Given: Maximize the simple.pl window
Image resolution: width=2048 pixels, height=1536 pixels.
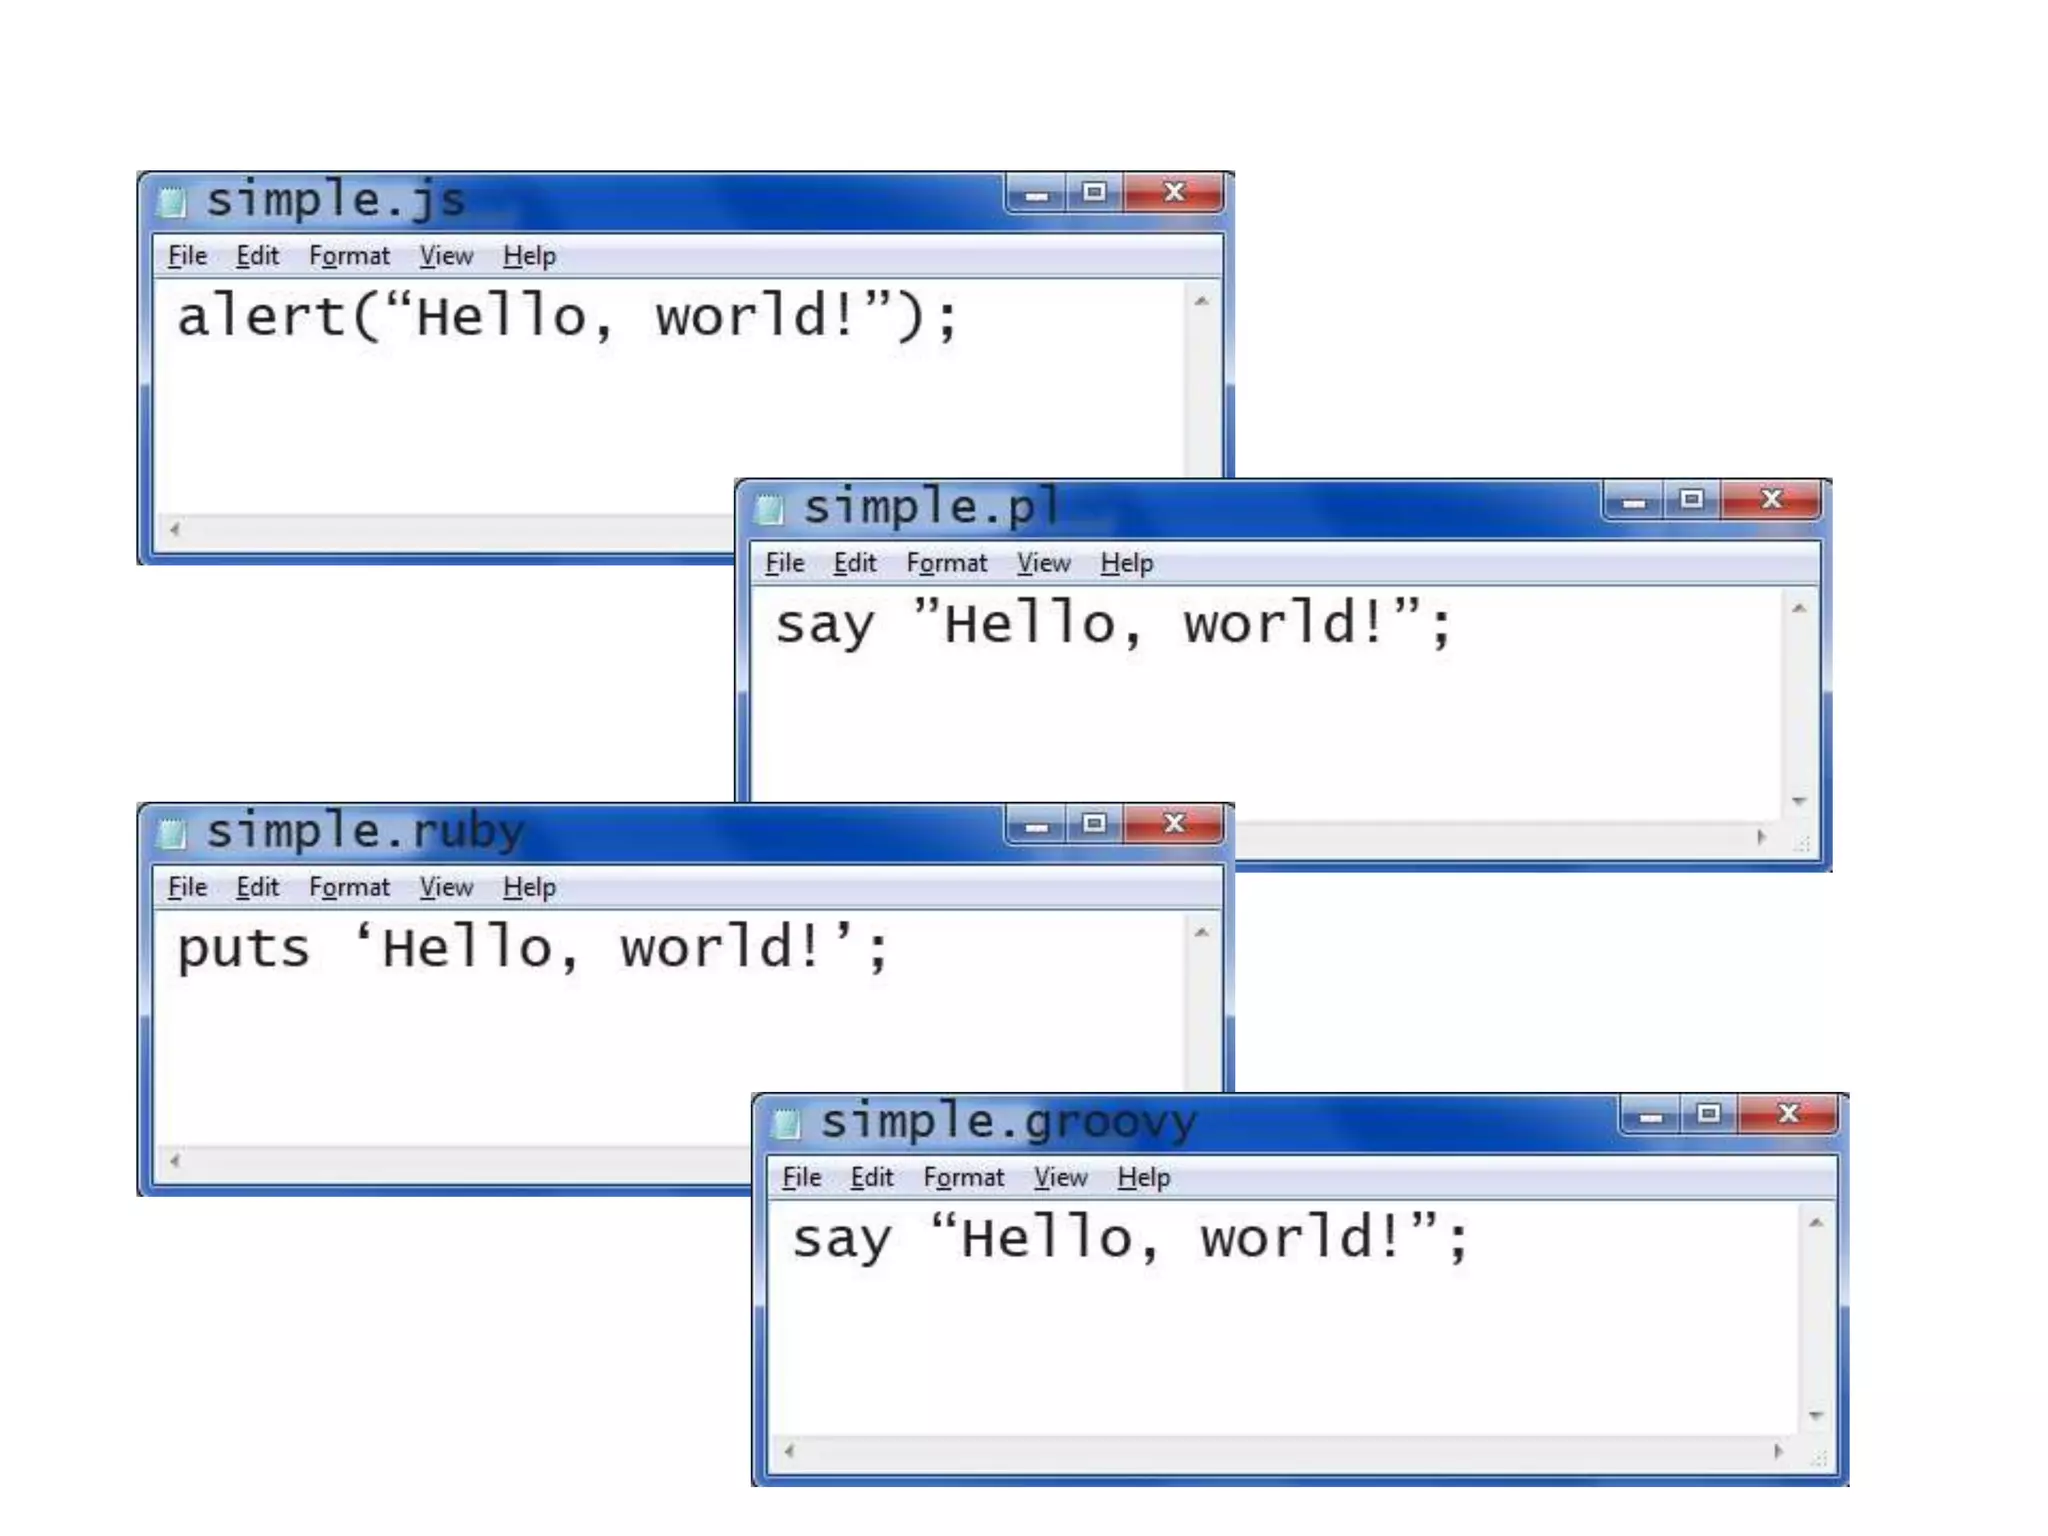Looking at the screenshot, I should [x=1691, y=499].
